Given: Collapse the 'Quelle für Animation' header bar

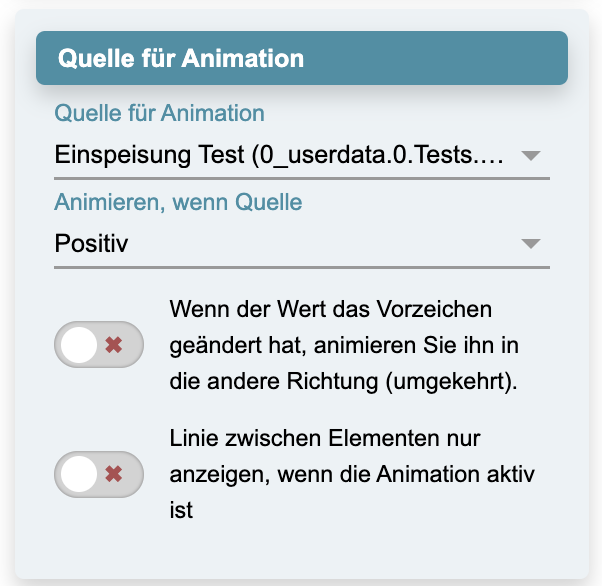Looking at the screenshot, I should 301,58.
